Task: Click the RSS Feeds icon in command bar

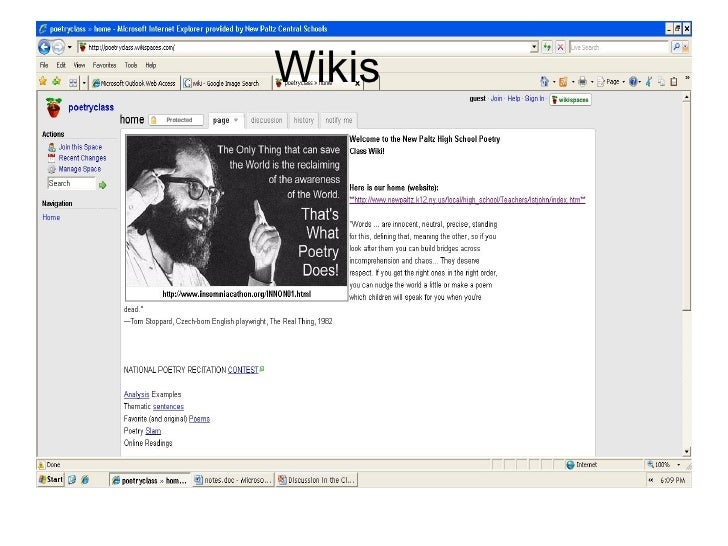Action: click(x=563, y=82)
